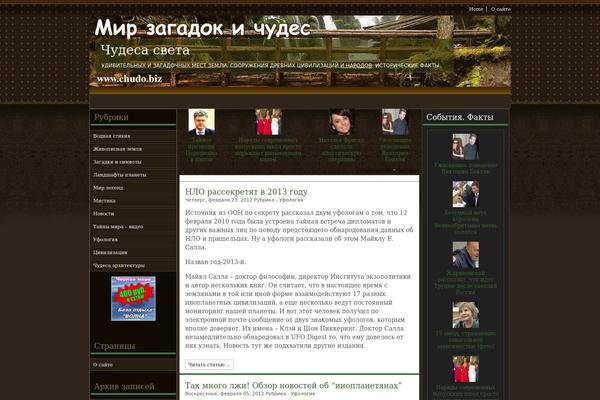Open the red dresses thumbnail in the top strip
600x400 pixels.
(x=268, y=122)
